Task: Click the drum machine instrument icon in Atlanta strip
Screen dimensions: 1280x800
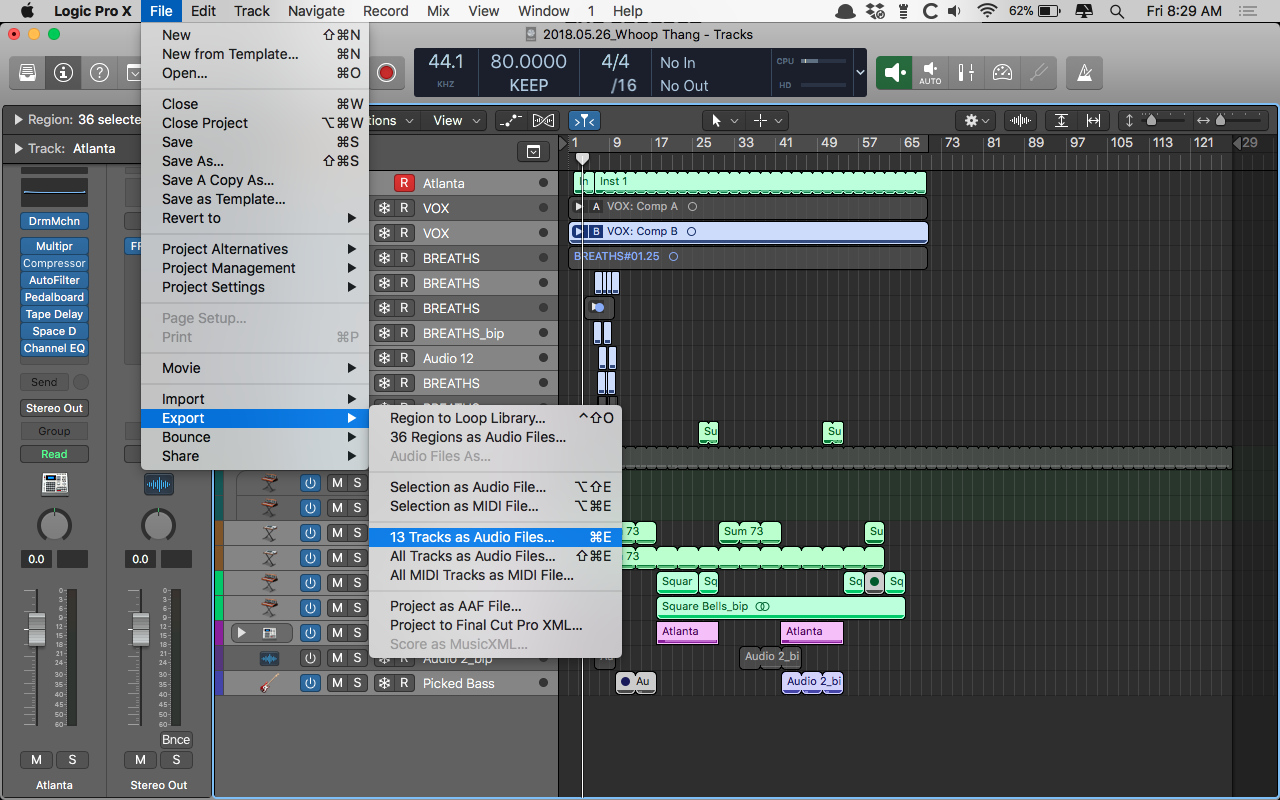Action: (54, 485)
